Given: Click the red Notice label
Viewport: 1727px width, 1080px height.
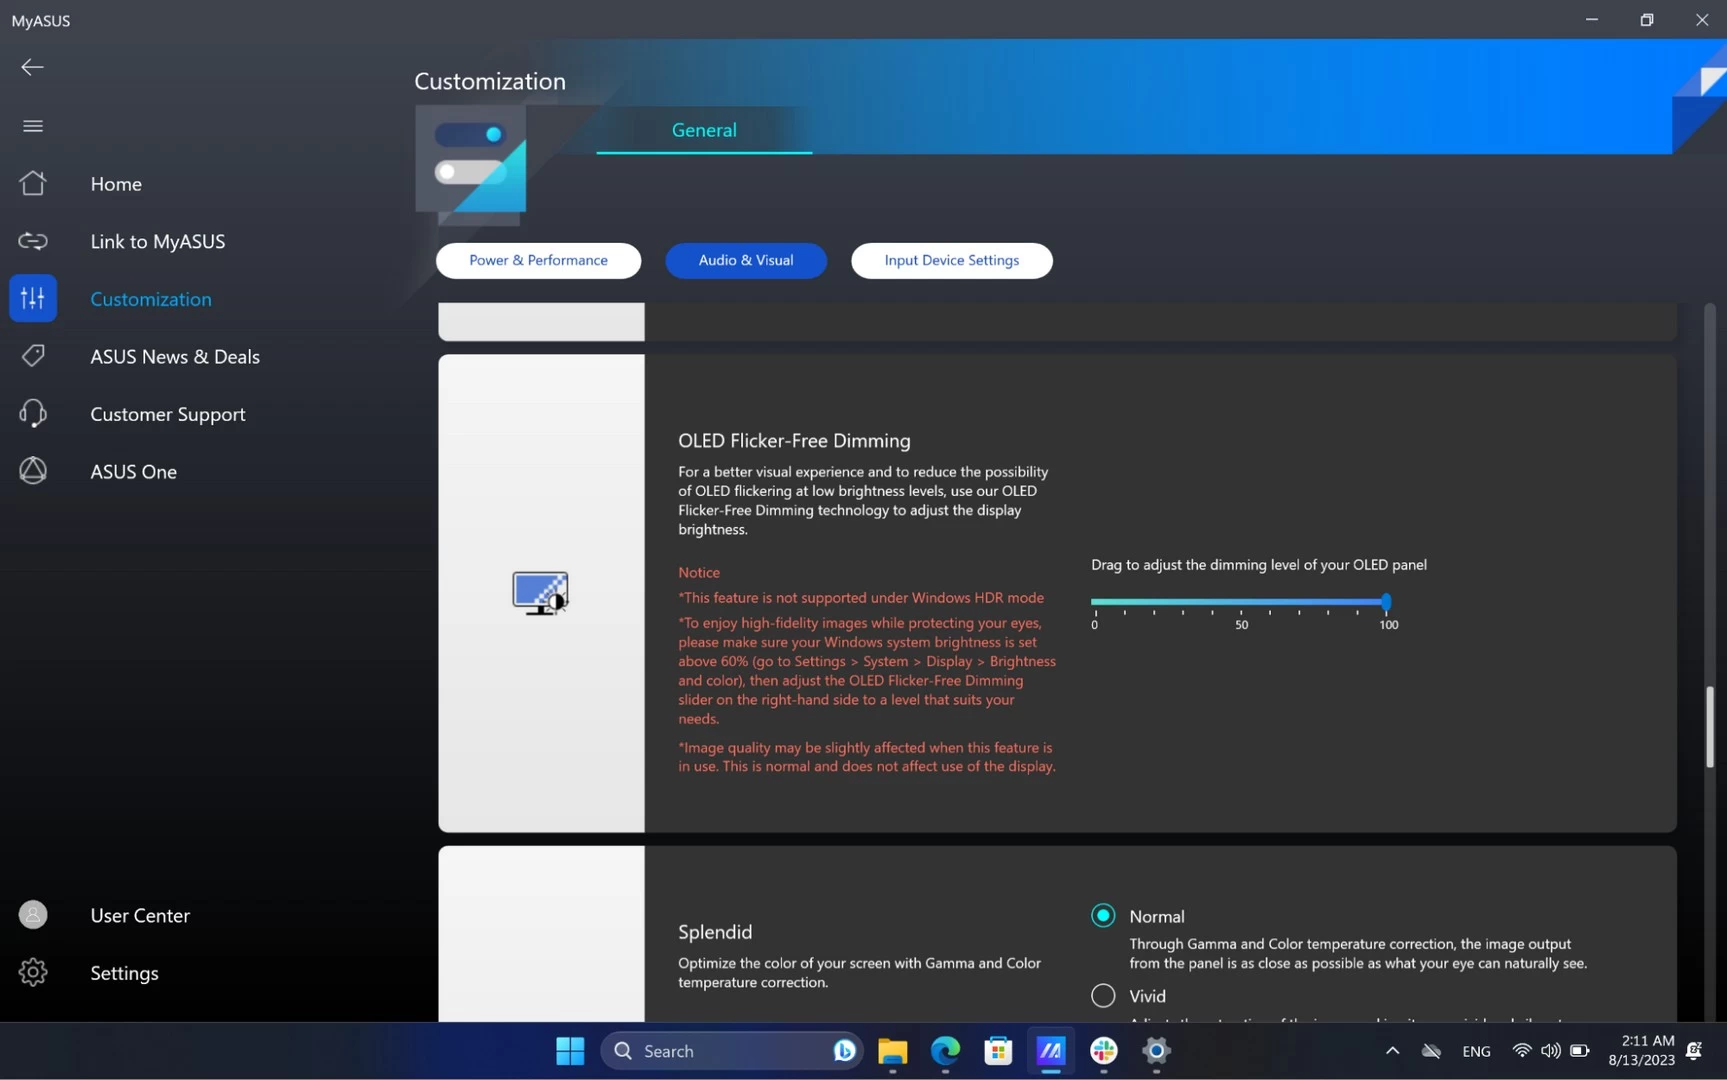Looking at the screenshot, I should (699, 573).
